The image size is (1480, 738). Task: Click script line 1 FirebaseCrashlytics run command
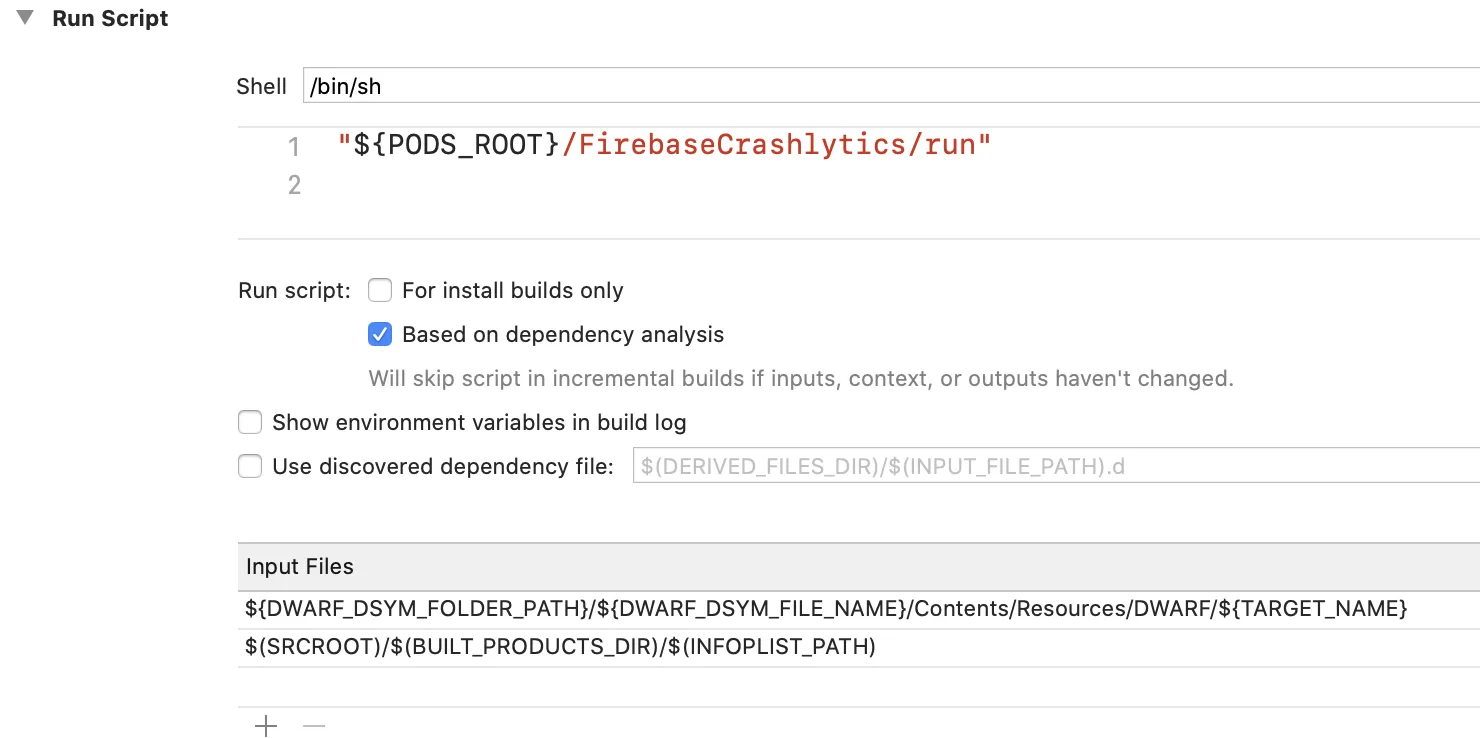(x=664, y=145)
